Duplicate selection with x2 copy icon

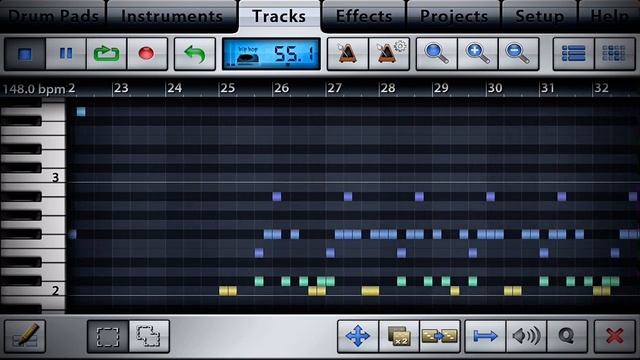point(399,336)
